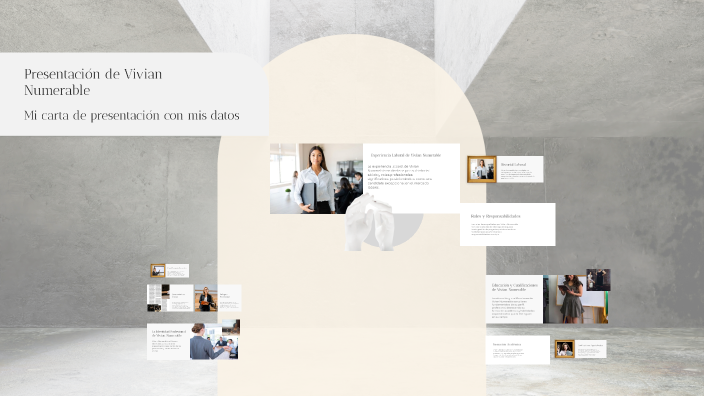
Task: Open the 'Experiencia Laboral de Vivian Numerable' text card
Action: (411, 178)
